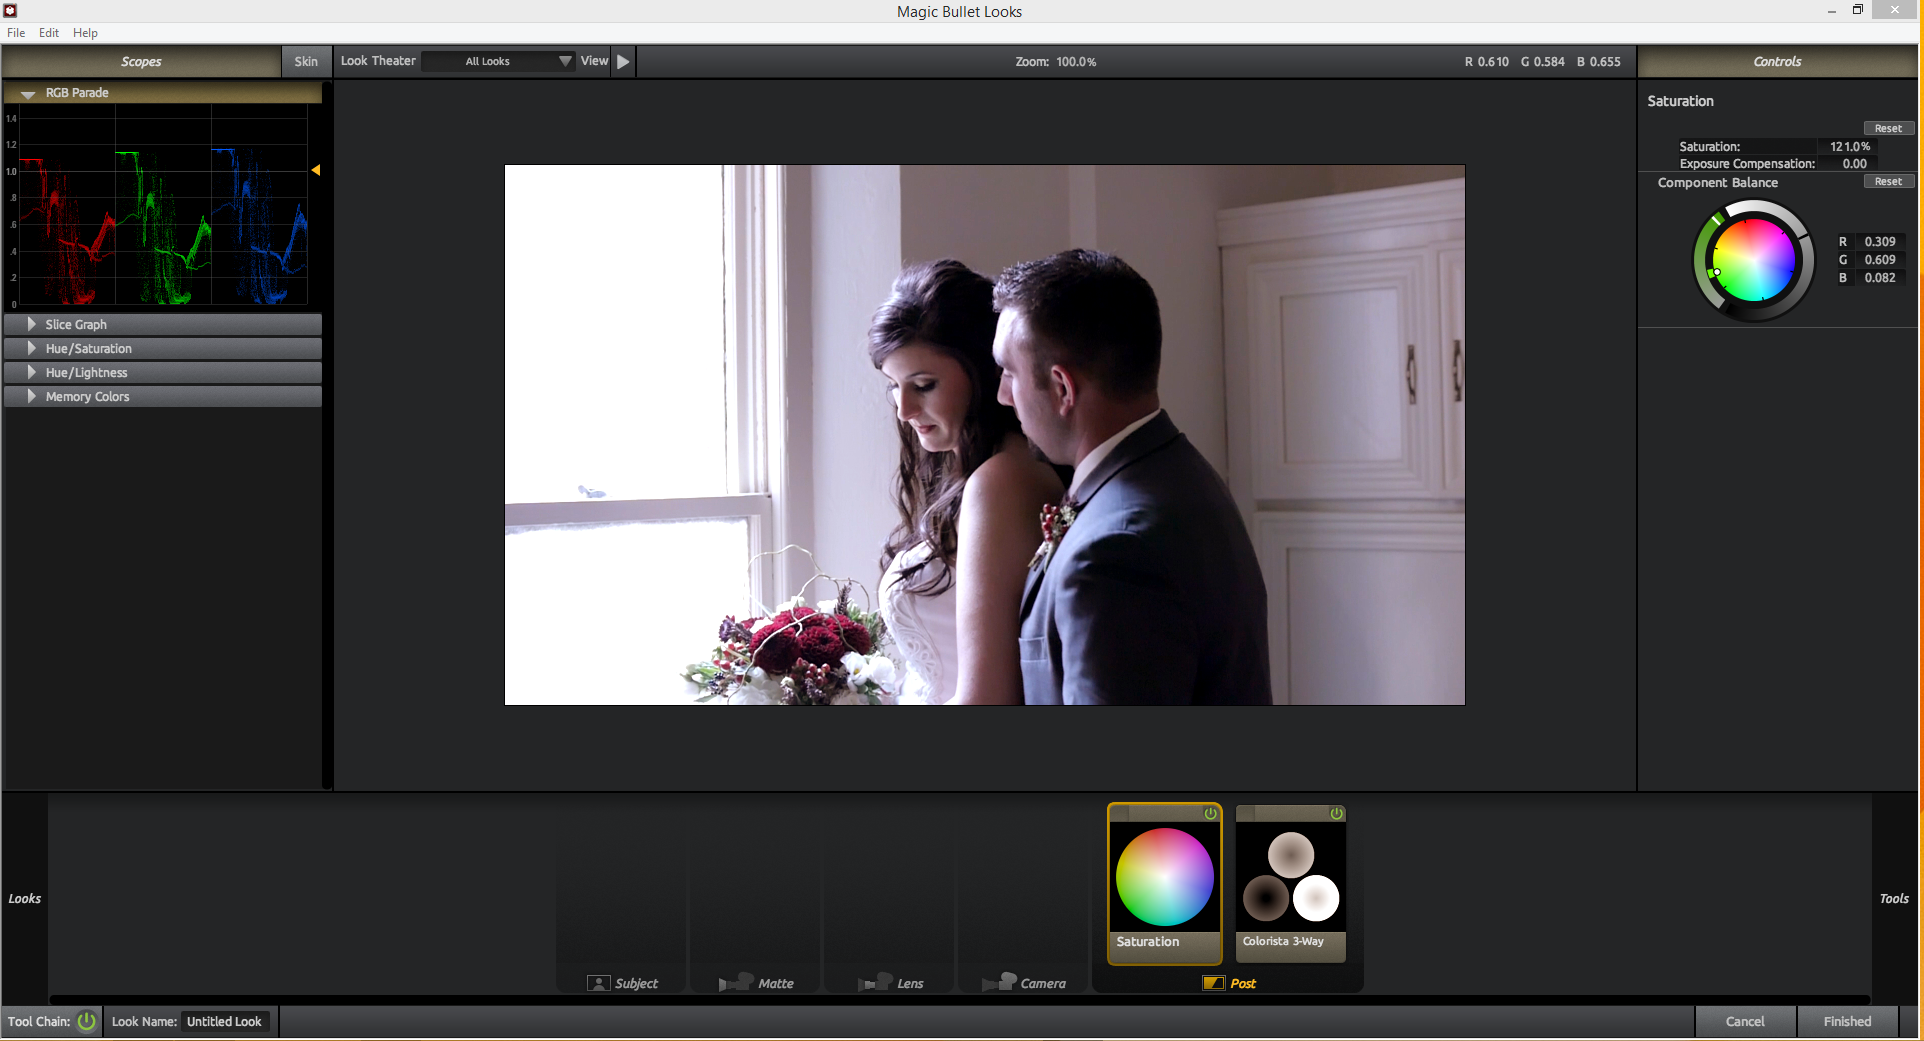Viewport: 1924px width, 1041px height.
Task: Click the wedding couple preview image
Action: point(985,435)
